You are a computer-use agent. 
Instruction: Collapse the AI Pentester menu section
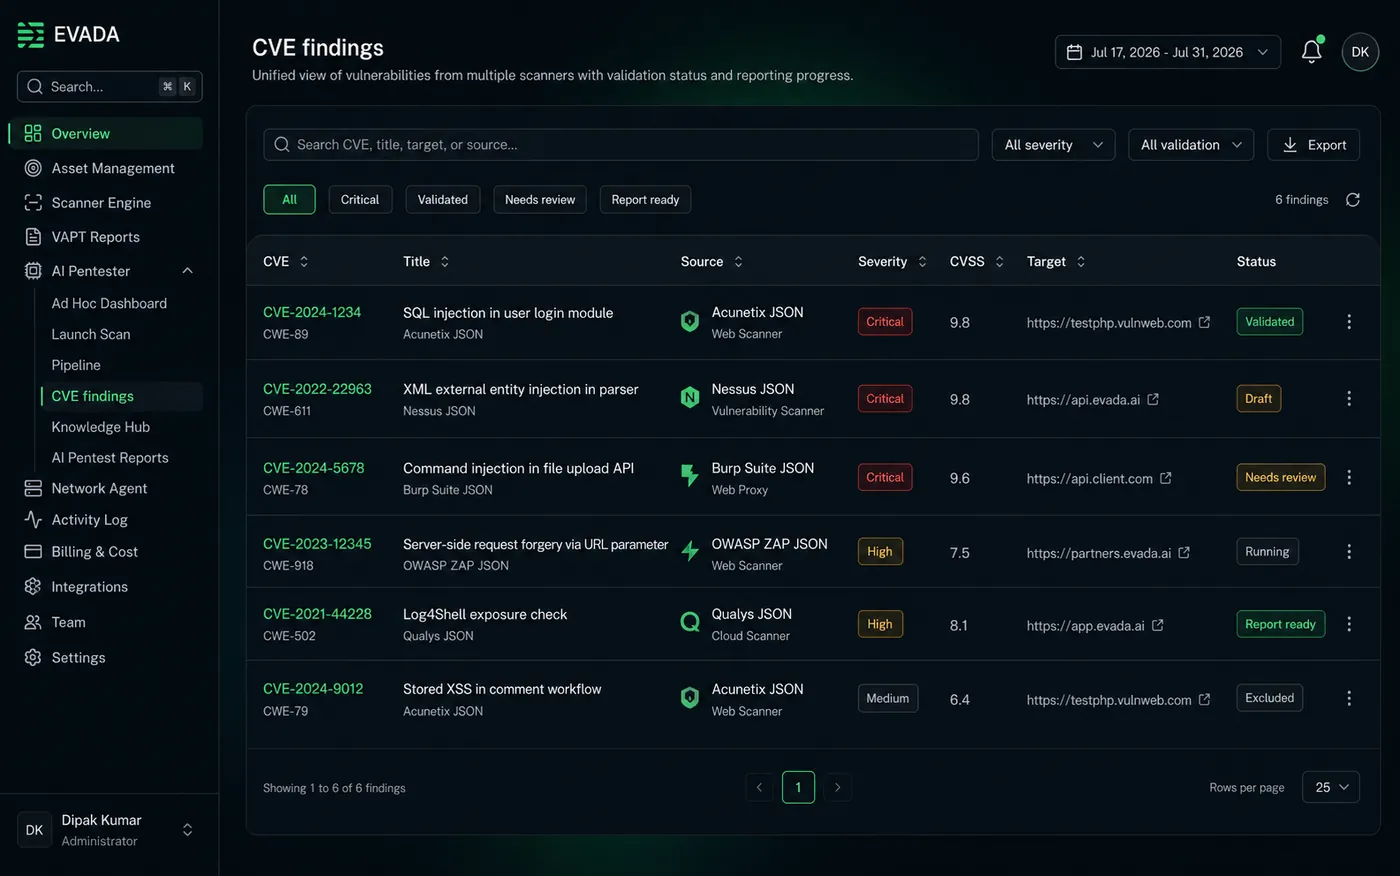187,271
